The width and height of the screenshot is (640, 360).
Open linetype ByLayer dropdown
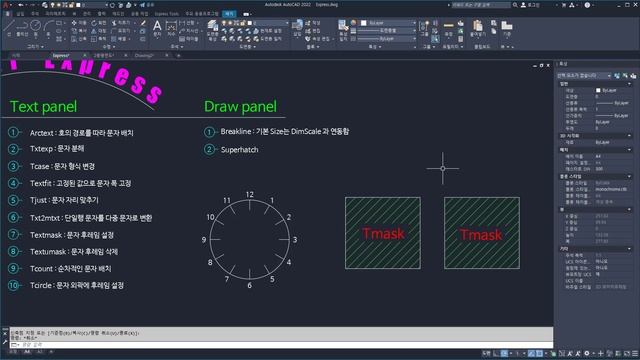tap(387, 38)
